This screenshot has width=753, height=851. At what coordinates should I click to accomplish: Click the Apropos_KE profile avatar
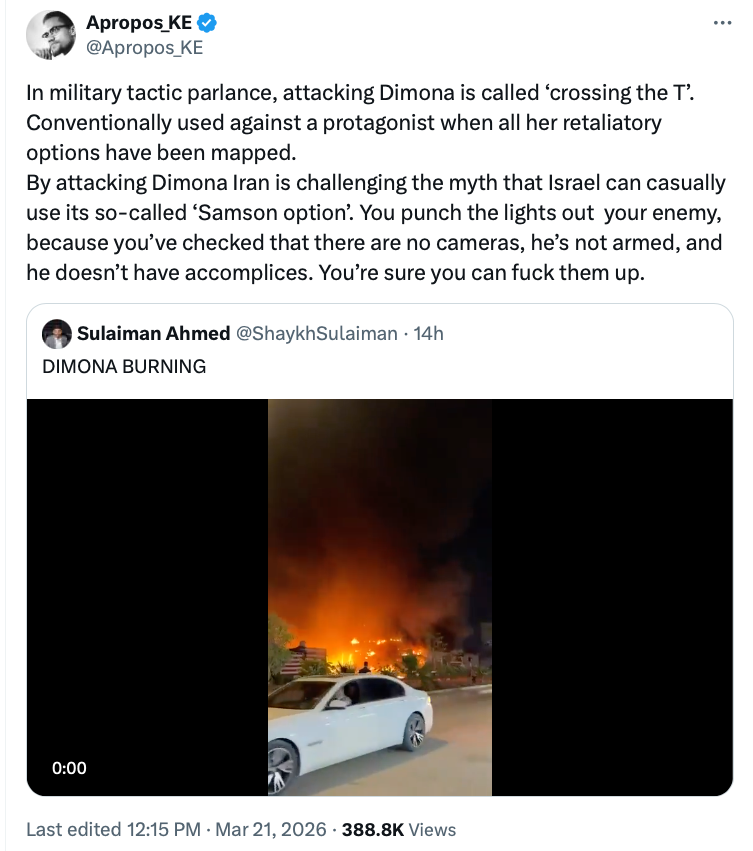51,35
